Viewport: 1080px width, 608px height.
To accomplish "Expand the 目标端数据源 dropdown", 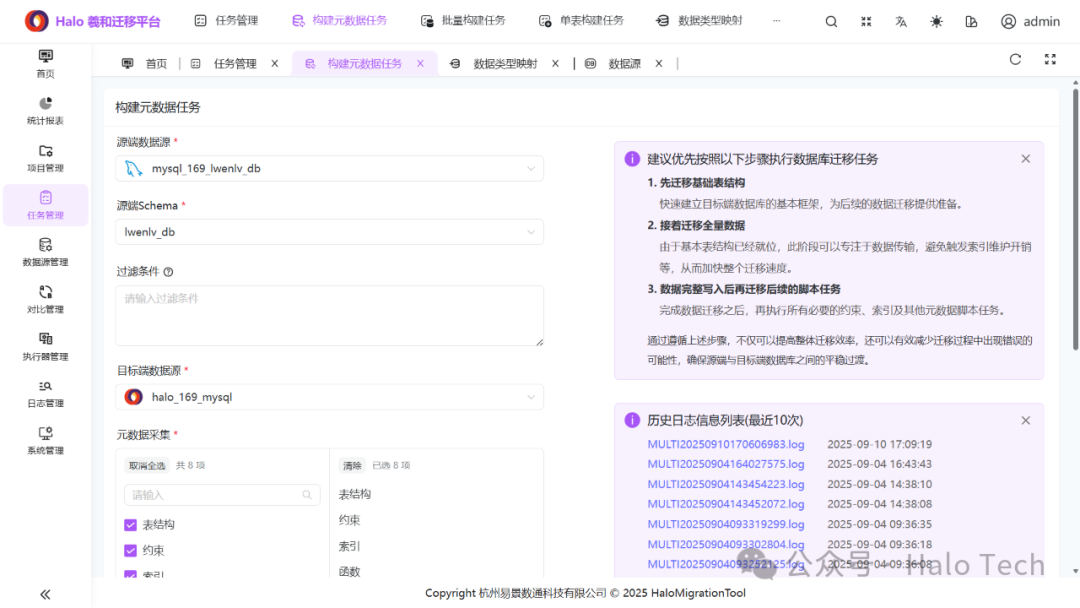I will click(329, 397).
